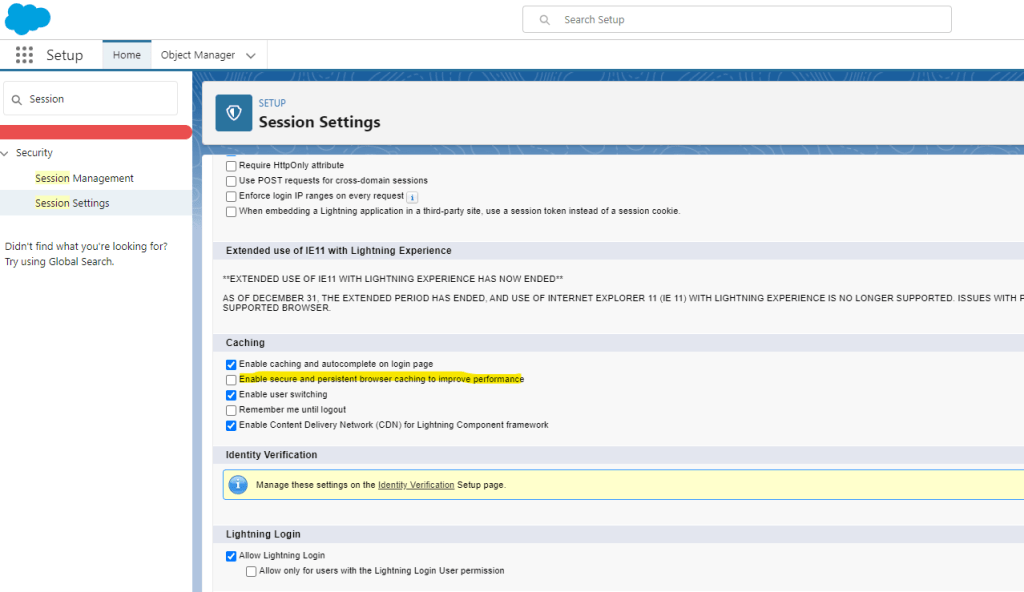Open the Object Manager dropdown chevron
1024x592 pixels.
(251, 56)
